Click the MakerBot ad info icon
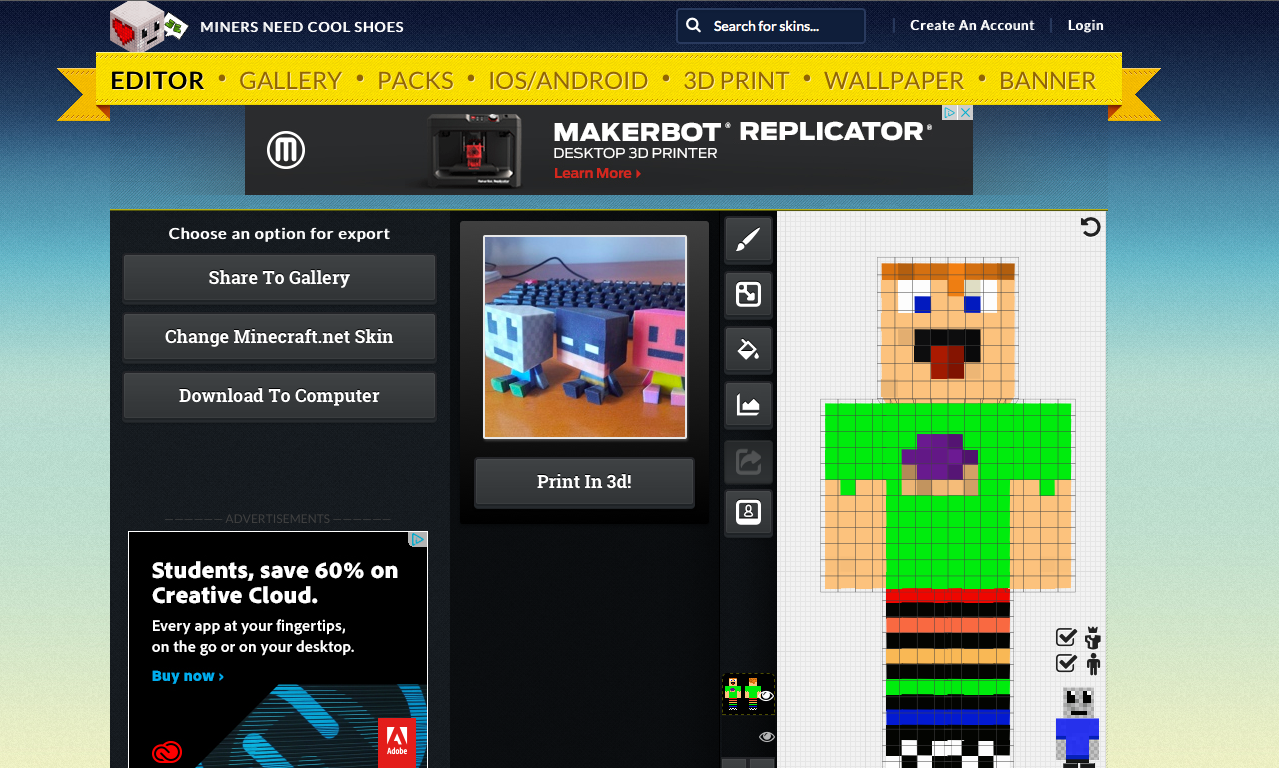The width and height of the screenshot is (1279, 768). (952, 113)
